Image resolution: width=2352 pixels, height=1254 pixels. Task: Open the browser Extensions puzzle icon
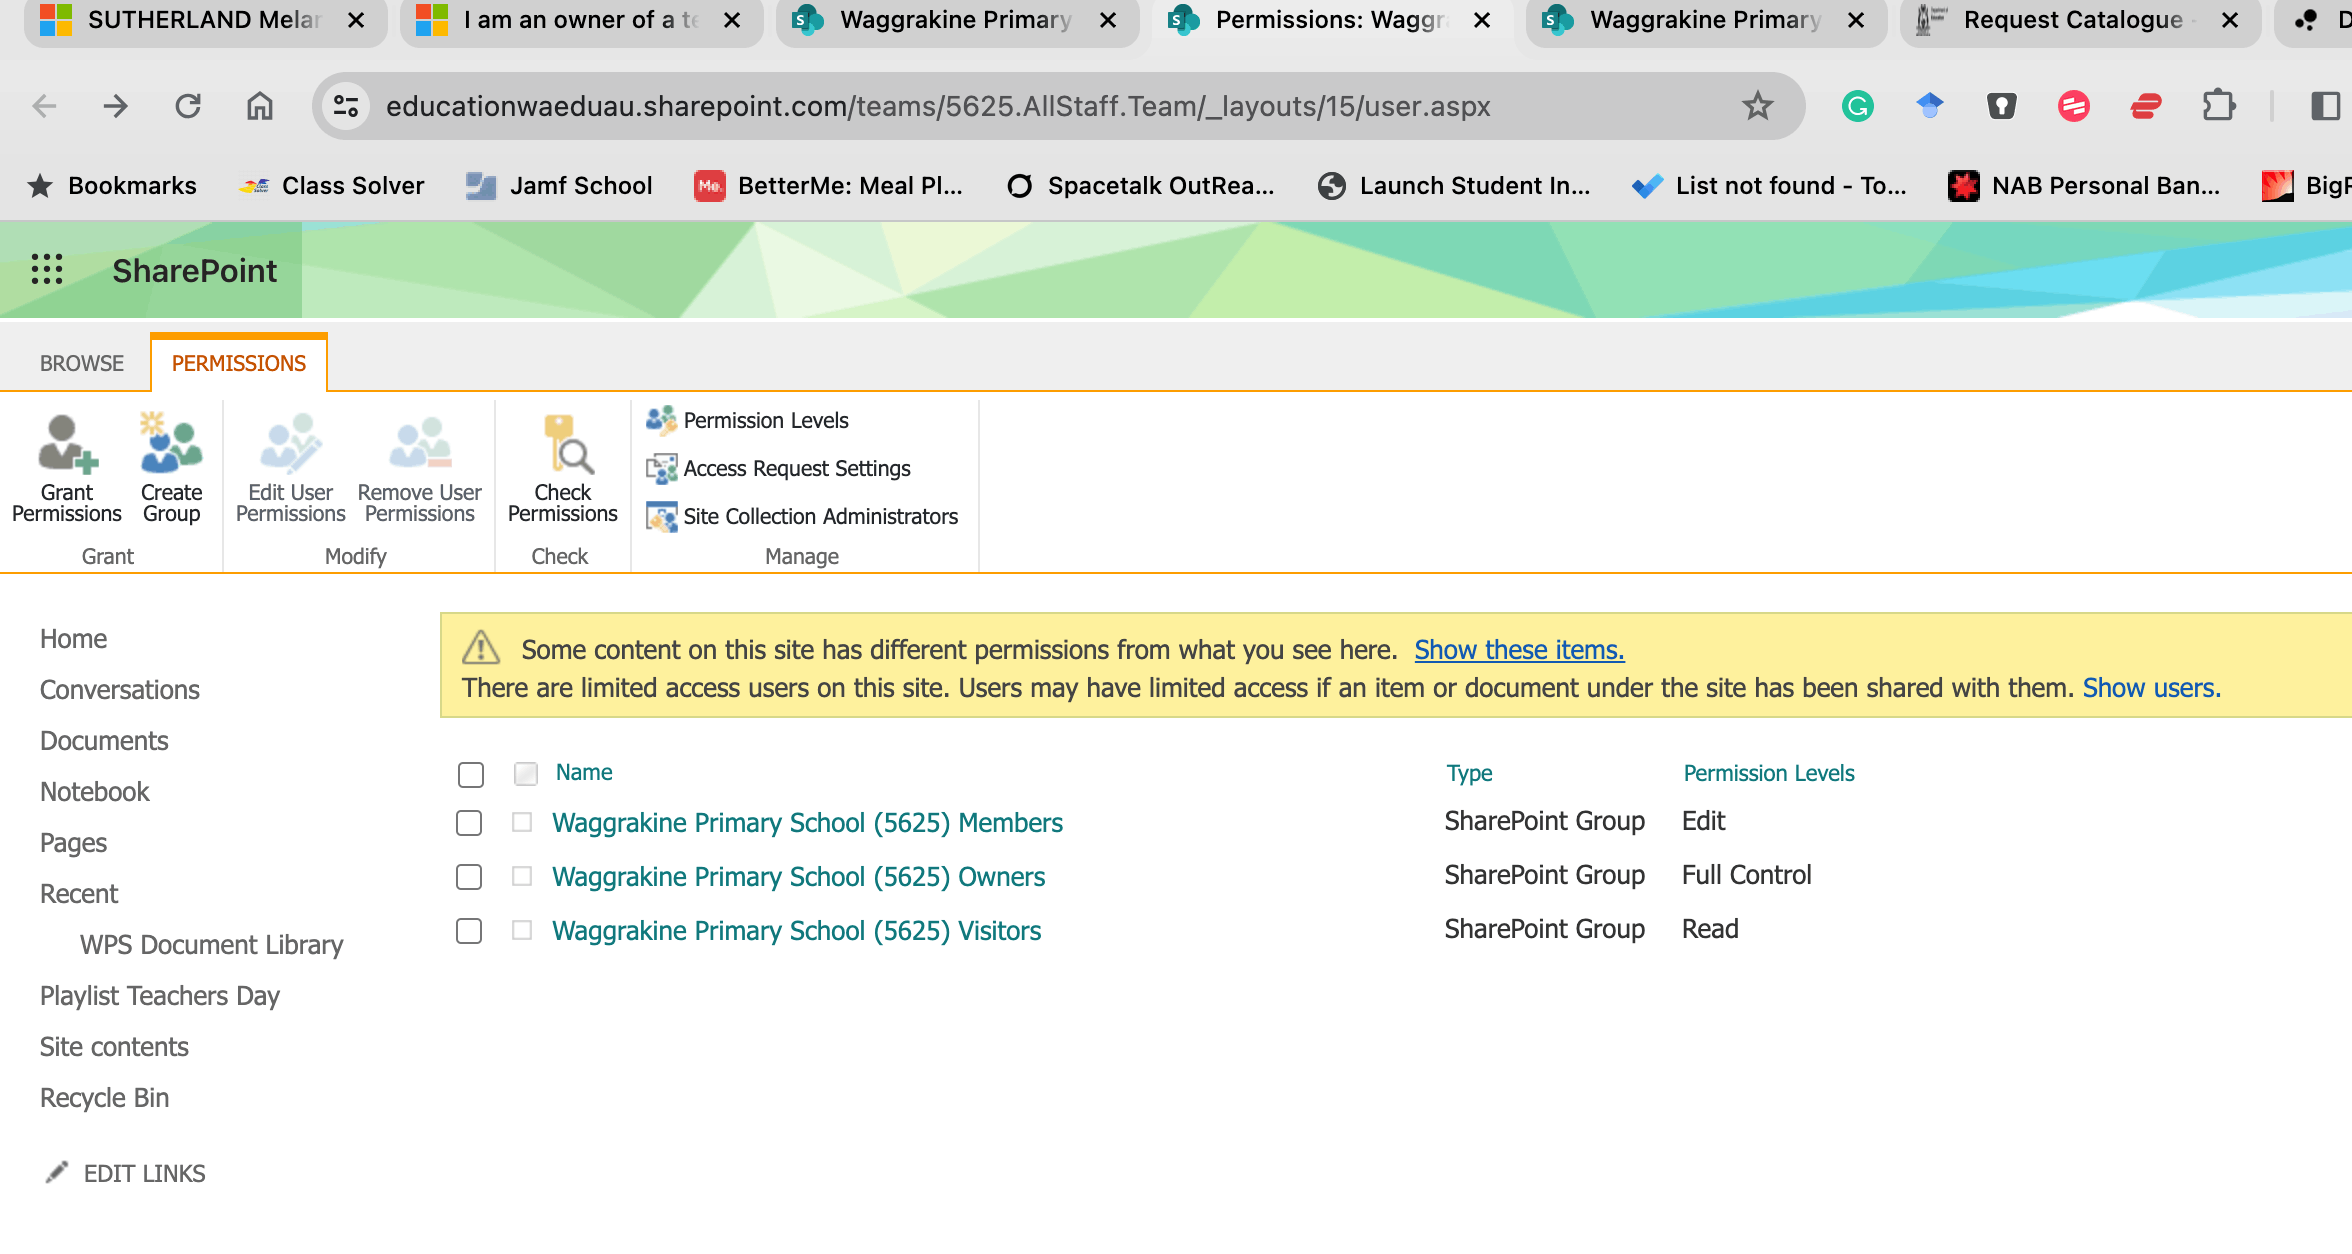(2219, 106)
